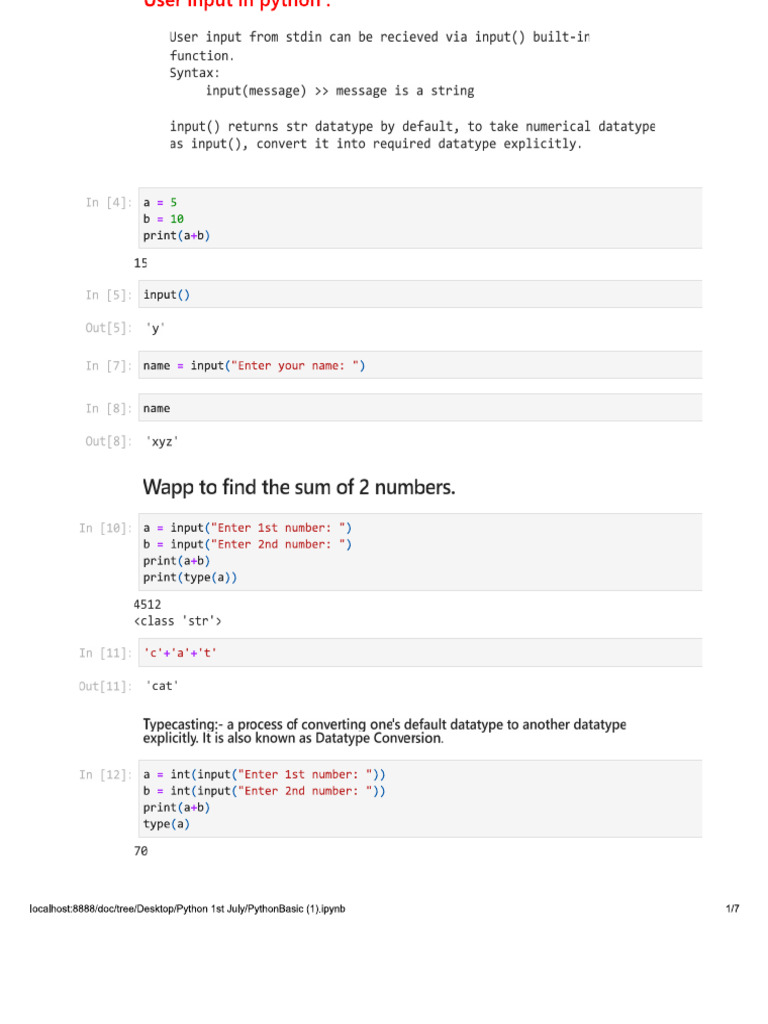
Task: Click the In [12] int(input()) code cell
Action: coord(420,799)
